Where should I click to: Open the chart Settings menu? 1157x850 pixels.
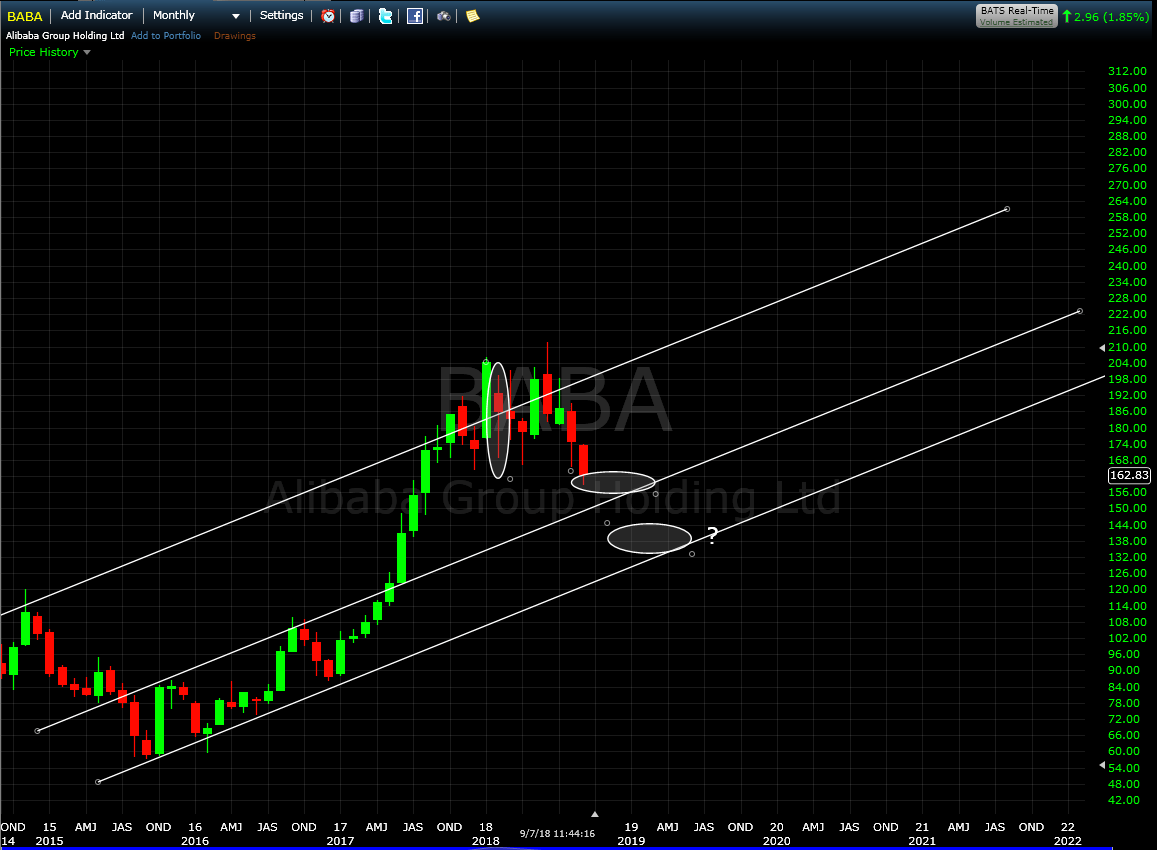click(x=281, y=15)
